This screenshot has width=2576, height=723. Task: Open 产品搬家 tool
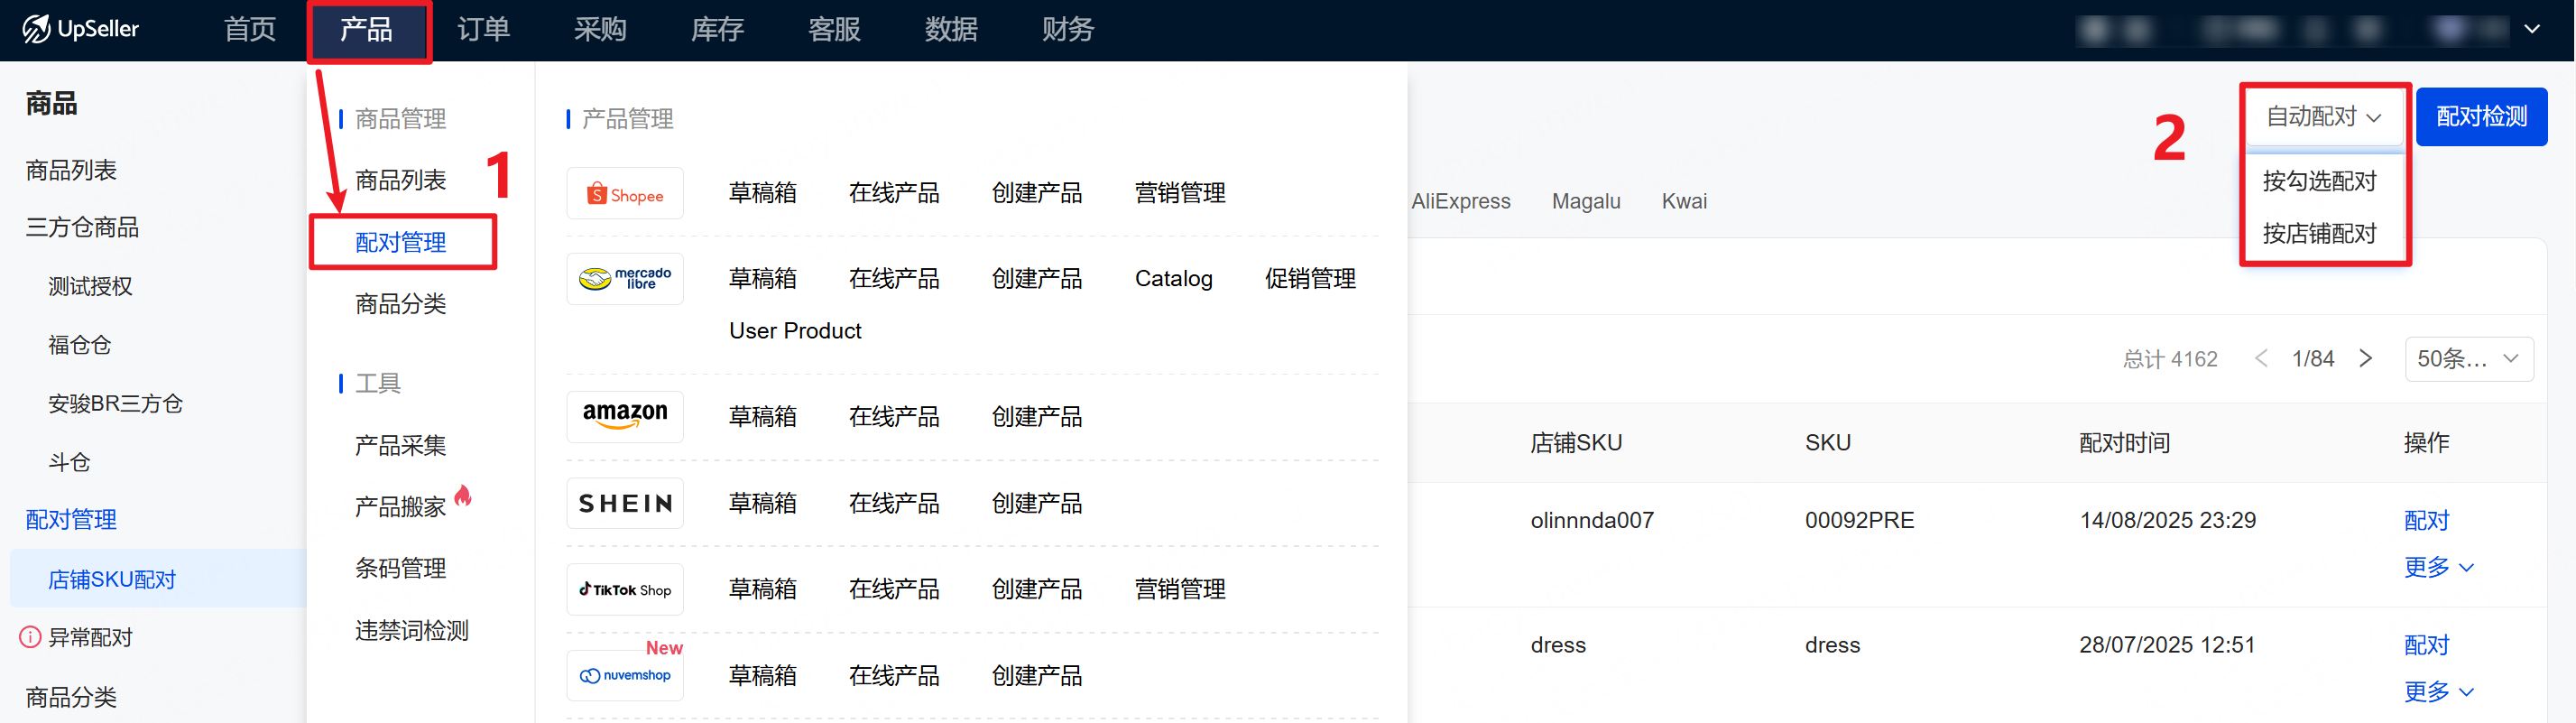(x=401, y=507)
